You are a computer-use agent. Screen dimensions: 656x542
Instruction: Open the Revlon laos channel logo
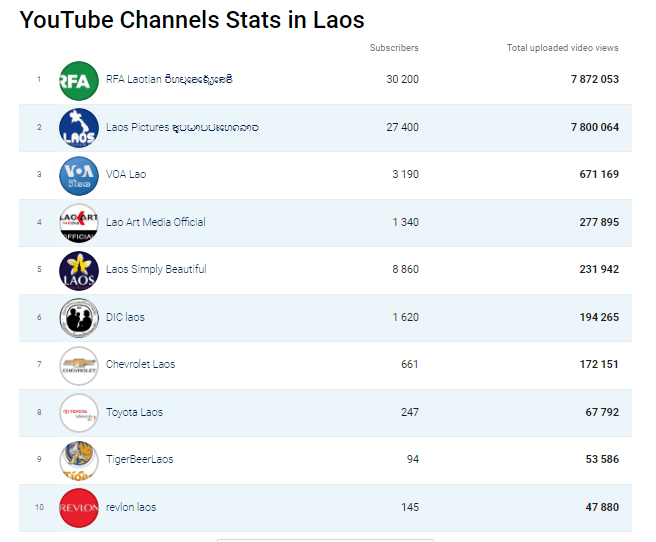pyautogui.click(x=79, y=508)
